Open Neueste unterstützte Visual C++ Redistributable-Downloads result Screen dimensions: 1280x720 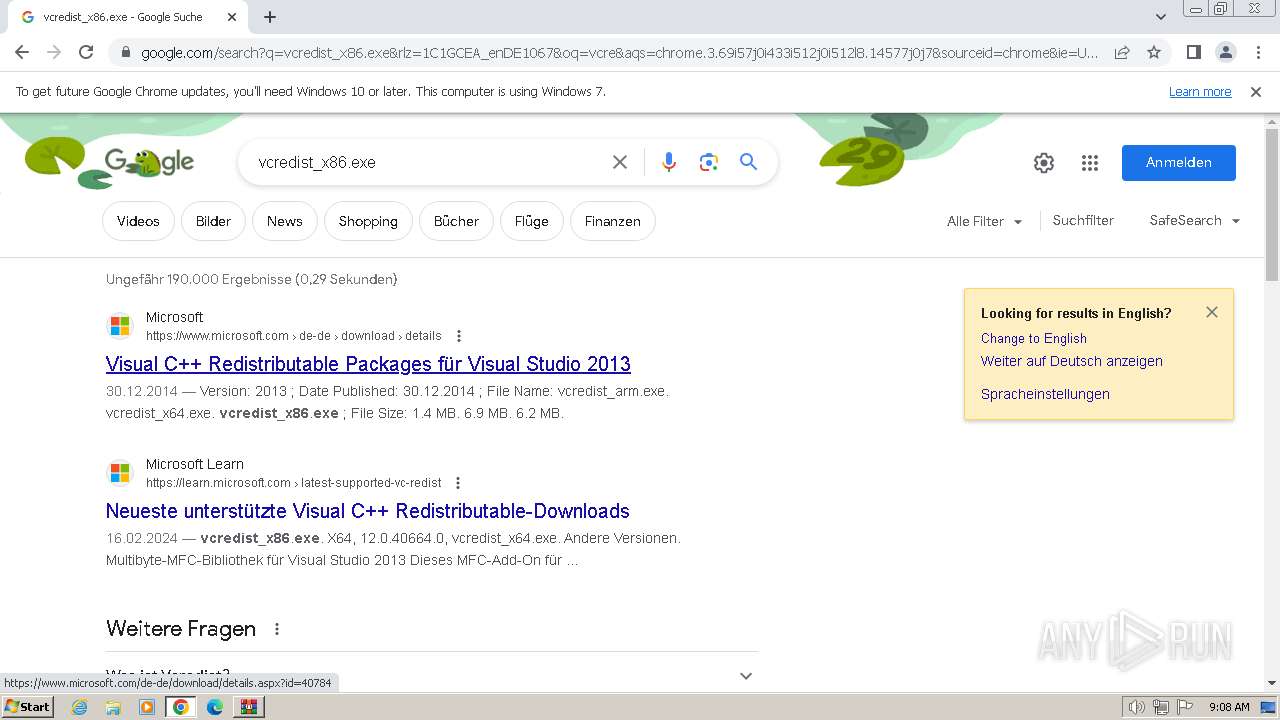(x=368, y=511)
